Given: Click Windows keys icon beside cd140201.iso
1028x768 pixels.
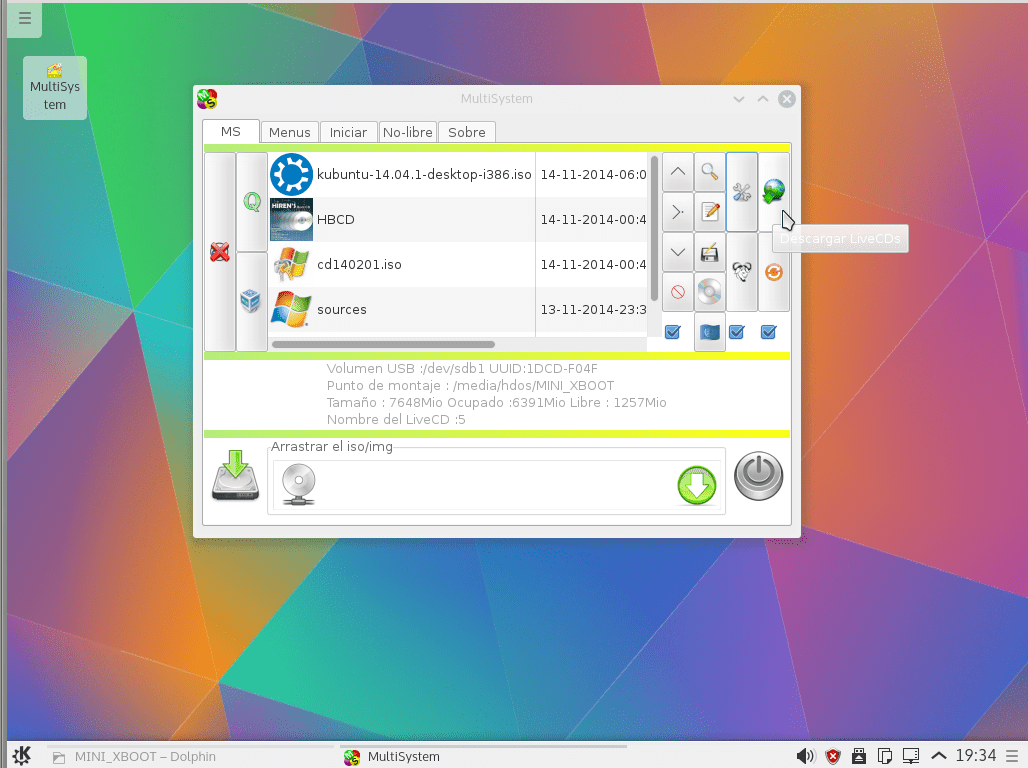Looking at the screenshot, I should [291, 264].
